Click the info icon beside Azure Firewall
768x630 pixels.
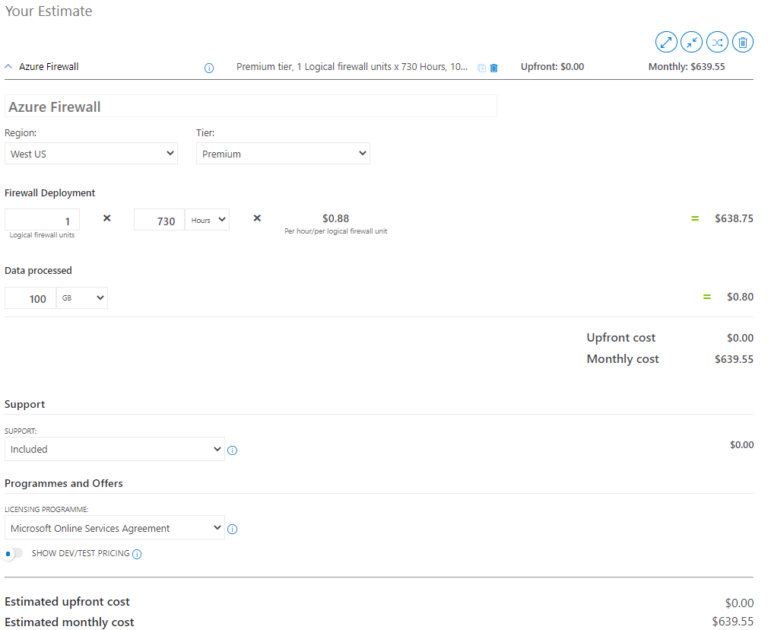[x=209, y=68]
